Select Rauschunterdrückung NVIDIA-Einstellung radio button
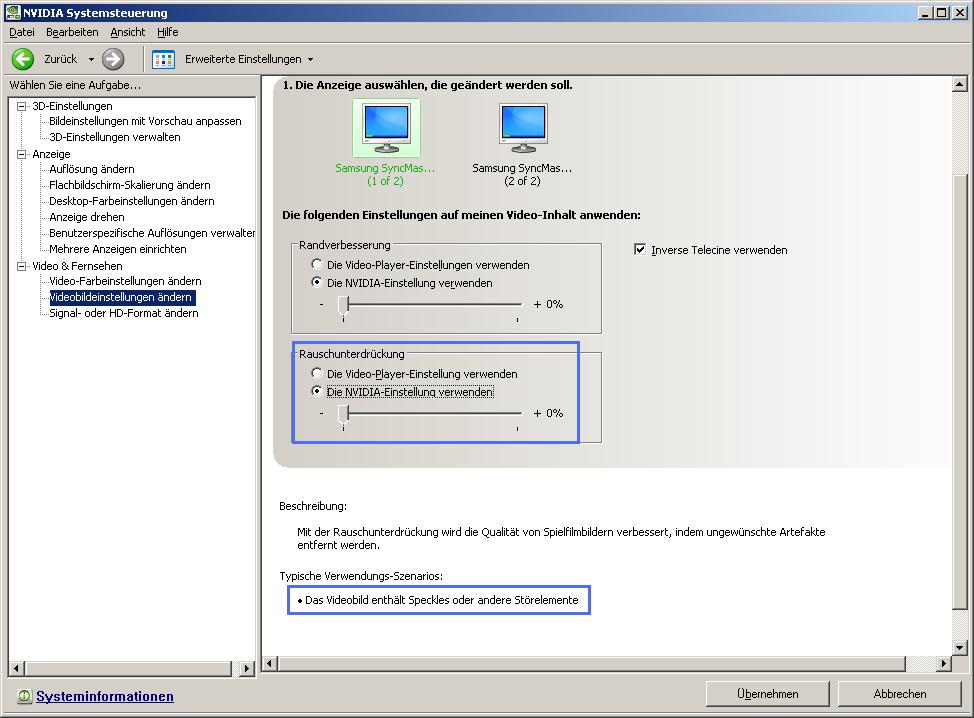 (317, 391)
